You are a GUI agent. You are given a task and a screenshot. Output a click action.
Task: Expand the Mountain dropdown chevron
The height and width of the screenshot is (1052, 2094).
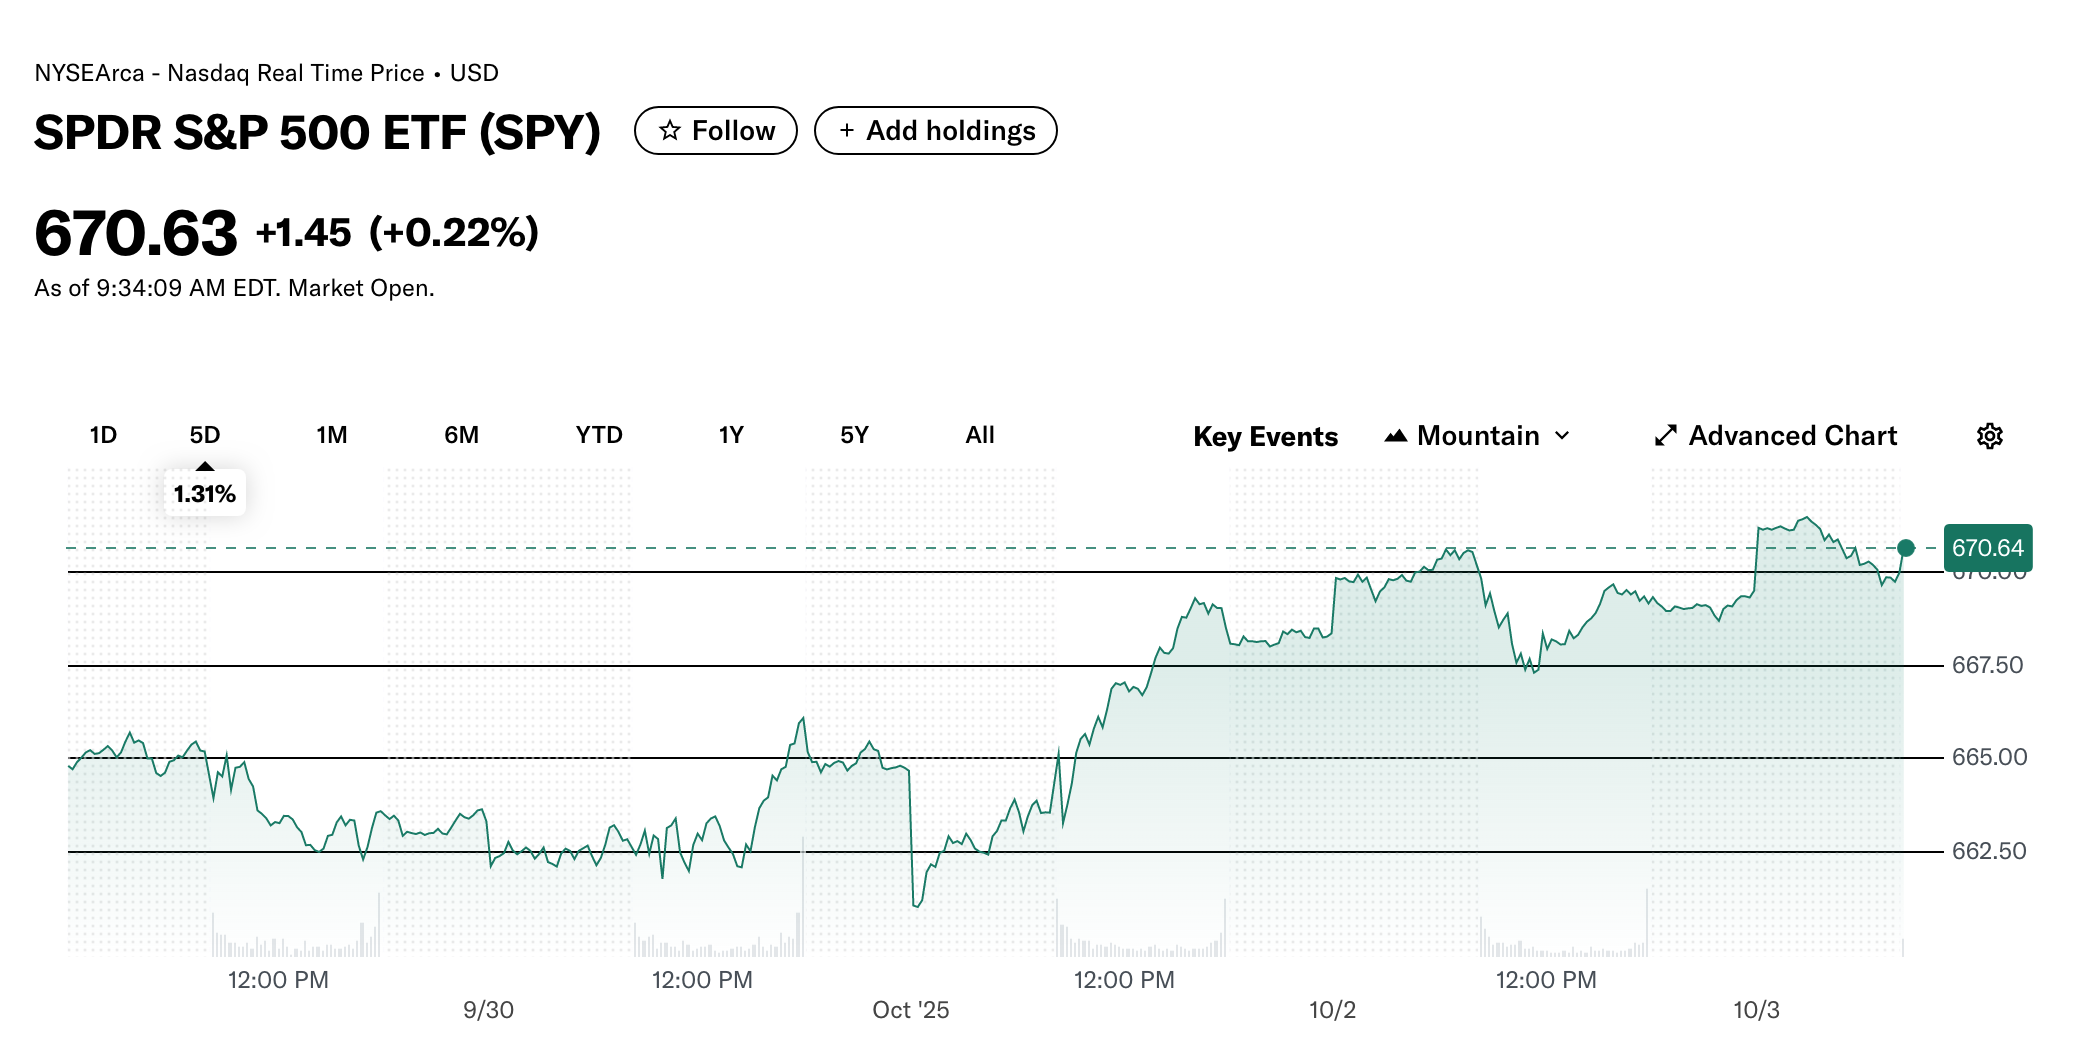click(x=1562, y=436)
